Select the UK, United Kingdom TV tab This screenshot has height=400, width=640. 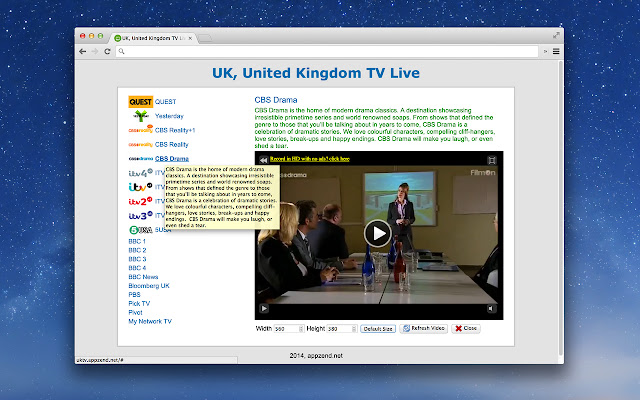151,38
